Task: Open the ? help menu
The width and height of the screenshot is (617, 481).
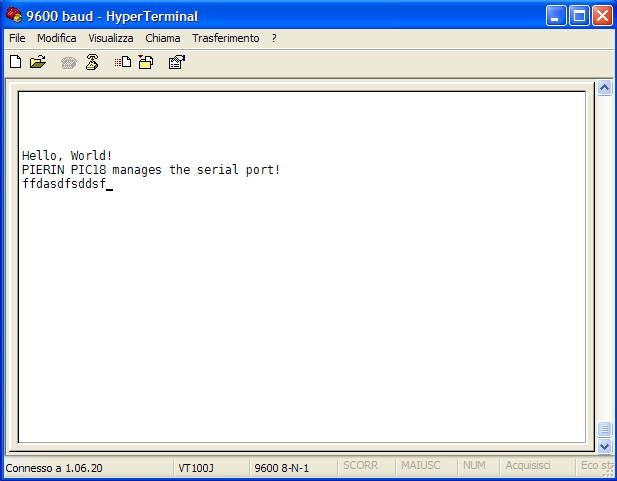Action: [x=274, y=38]
